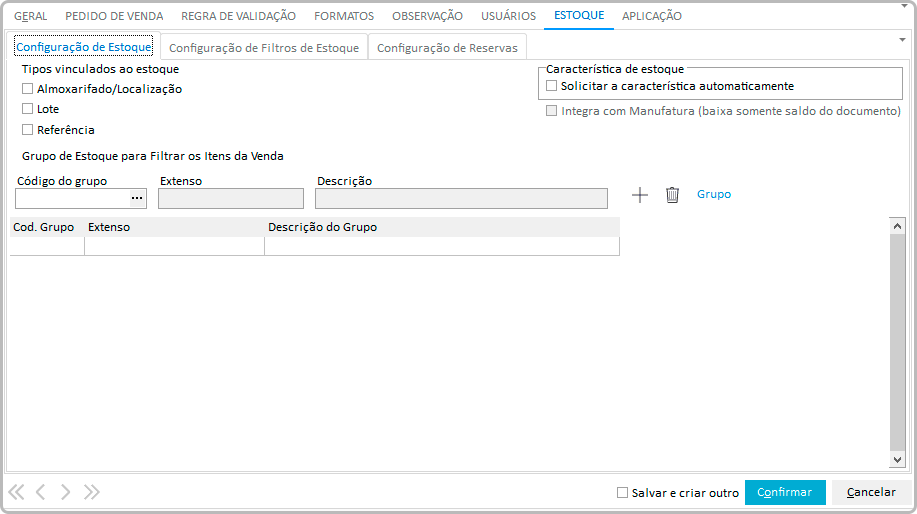Expand sub-tab overflow dropdown arrow
917x514 pixels.
tap(902, 40)
